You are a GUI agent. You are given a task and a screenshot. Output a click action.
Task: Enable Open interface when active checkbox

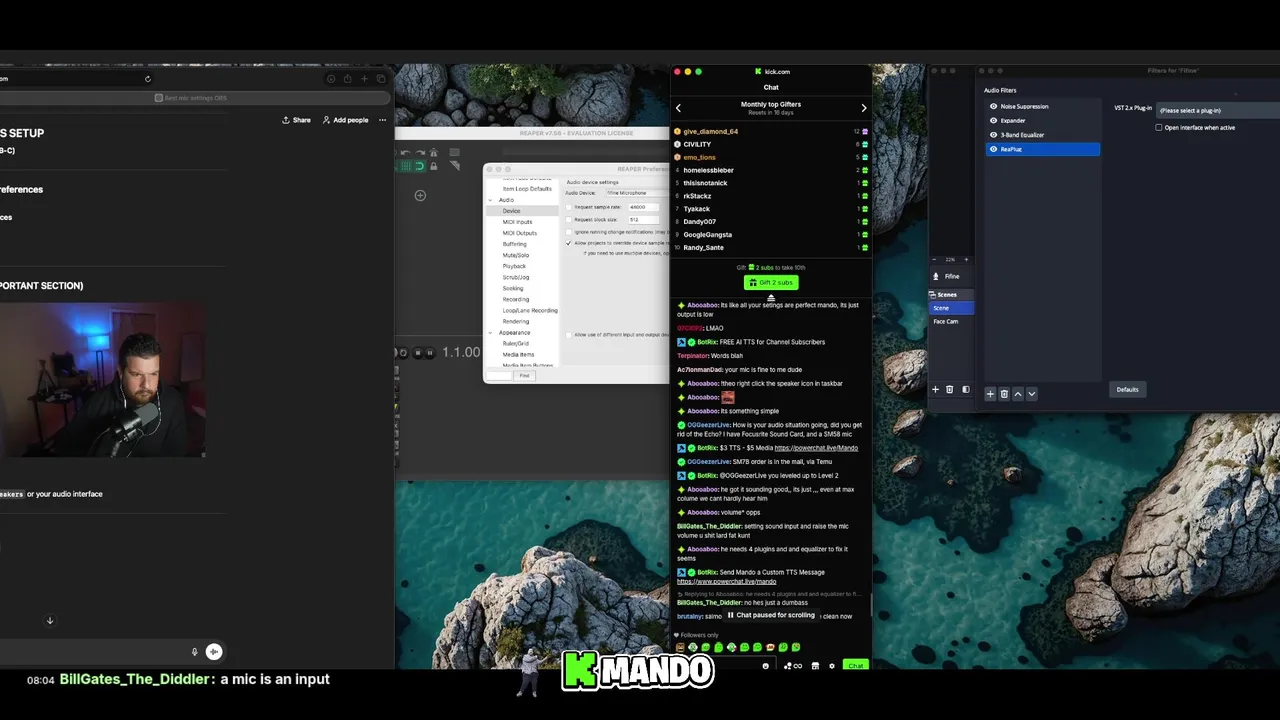tap(1159, 127)
